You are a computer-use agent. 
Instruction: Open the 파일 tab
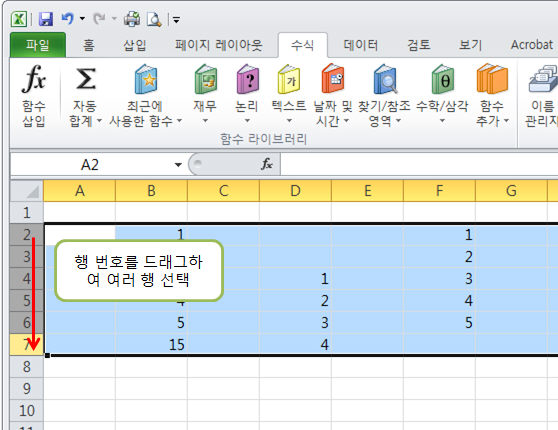click(x=38, y=45)
